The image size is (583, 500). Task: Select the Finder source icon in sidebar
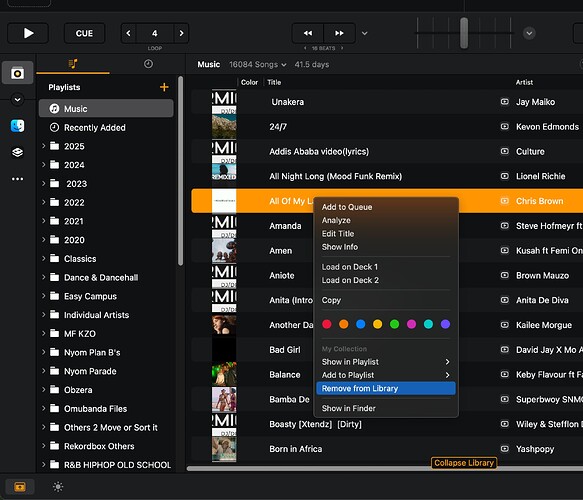tap(17, 126)
